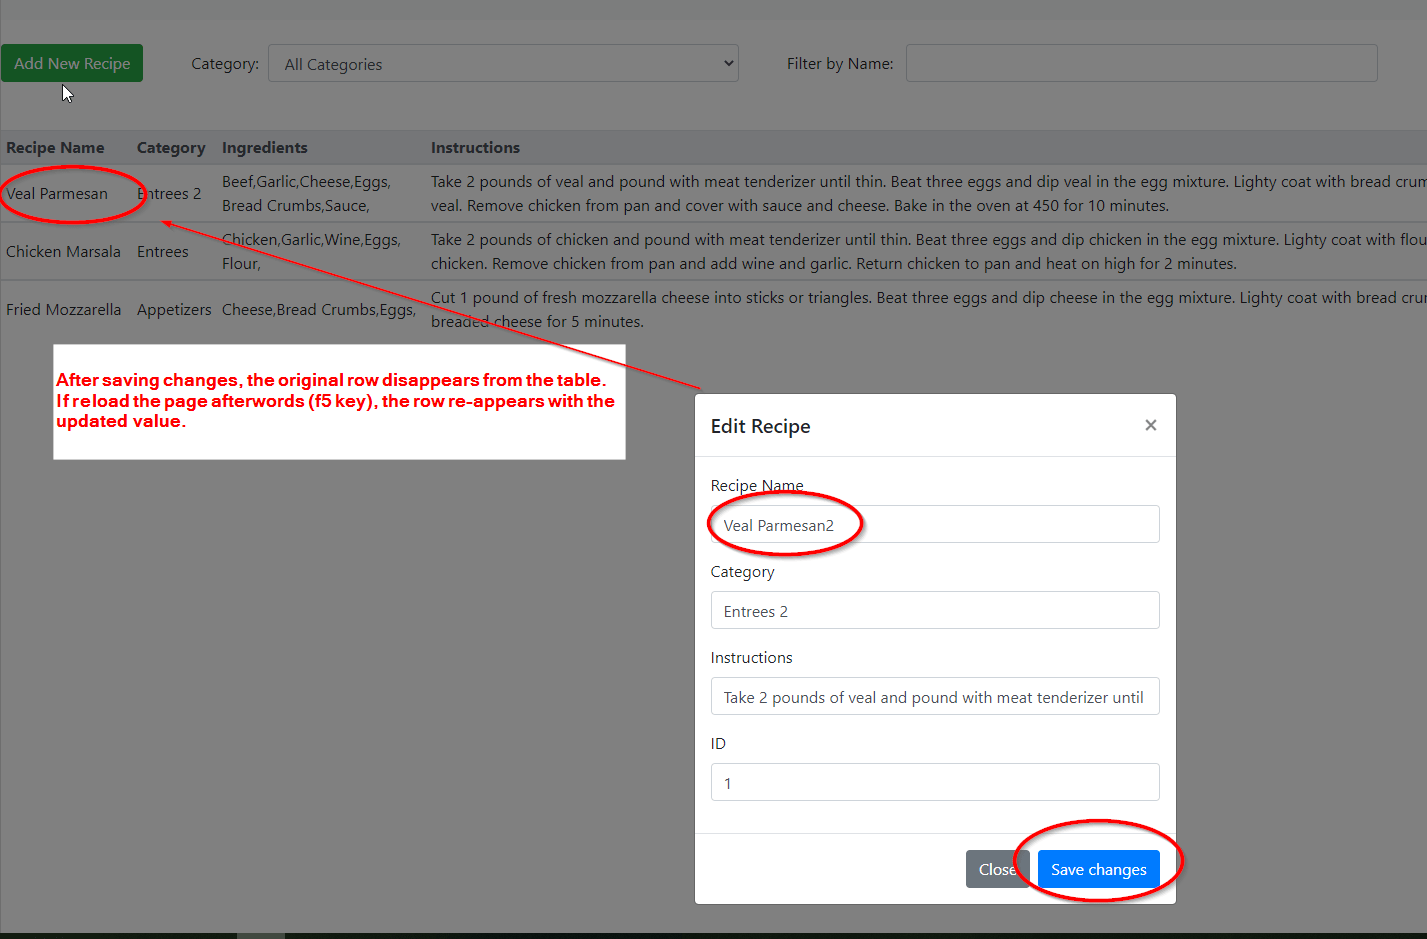Click the Add New Recipe button
This screenshot has height=939, width=1427.
tap(71, 62)
